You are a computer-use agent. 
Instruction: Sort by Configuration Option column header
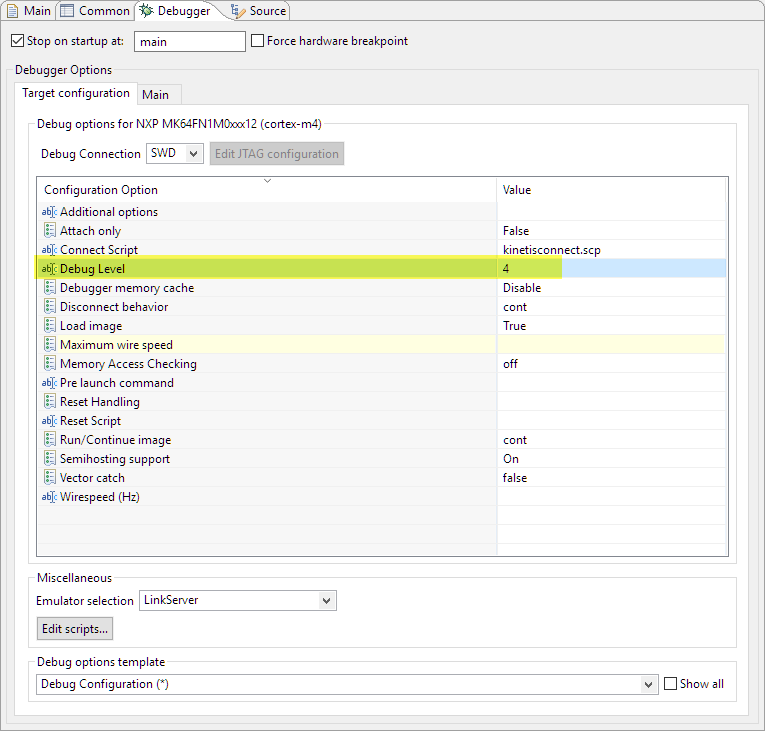(x=266, y=190)
